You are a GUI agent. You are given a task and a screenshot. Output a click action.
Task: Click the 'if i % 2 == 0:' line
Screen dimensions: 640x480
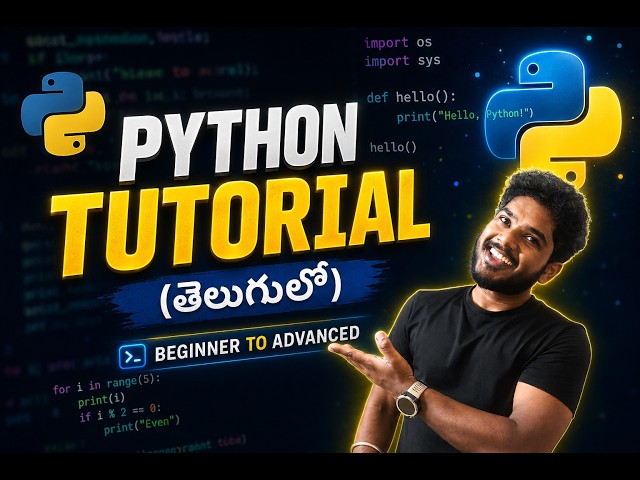pos(120,413)
